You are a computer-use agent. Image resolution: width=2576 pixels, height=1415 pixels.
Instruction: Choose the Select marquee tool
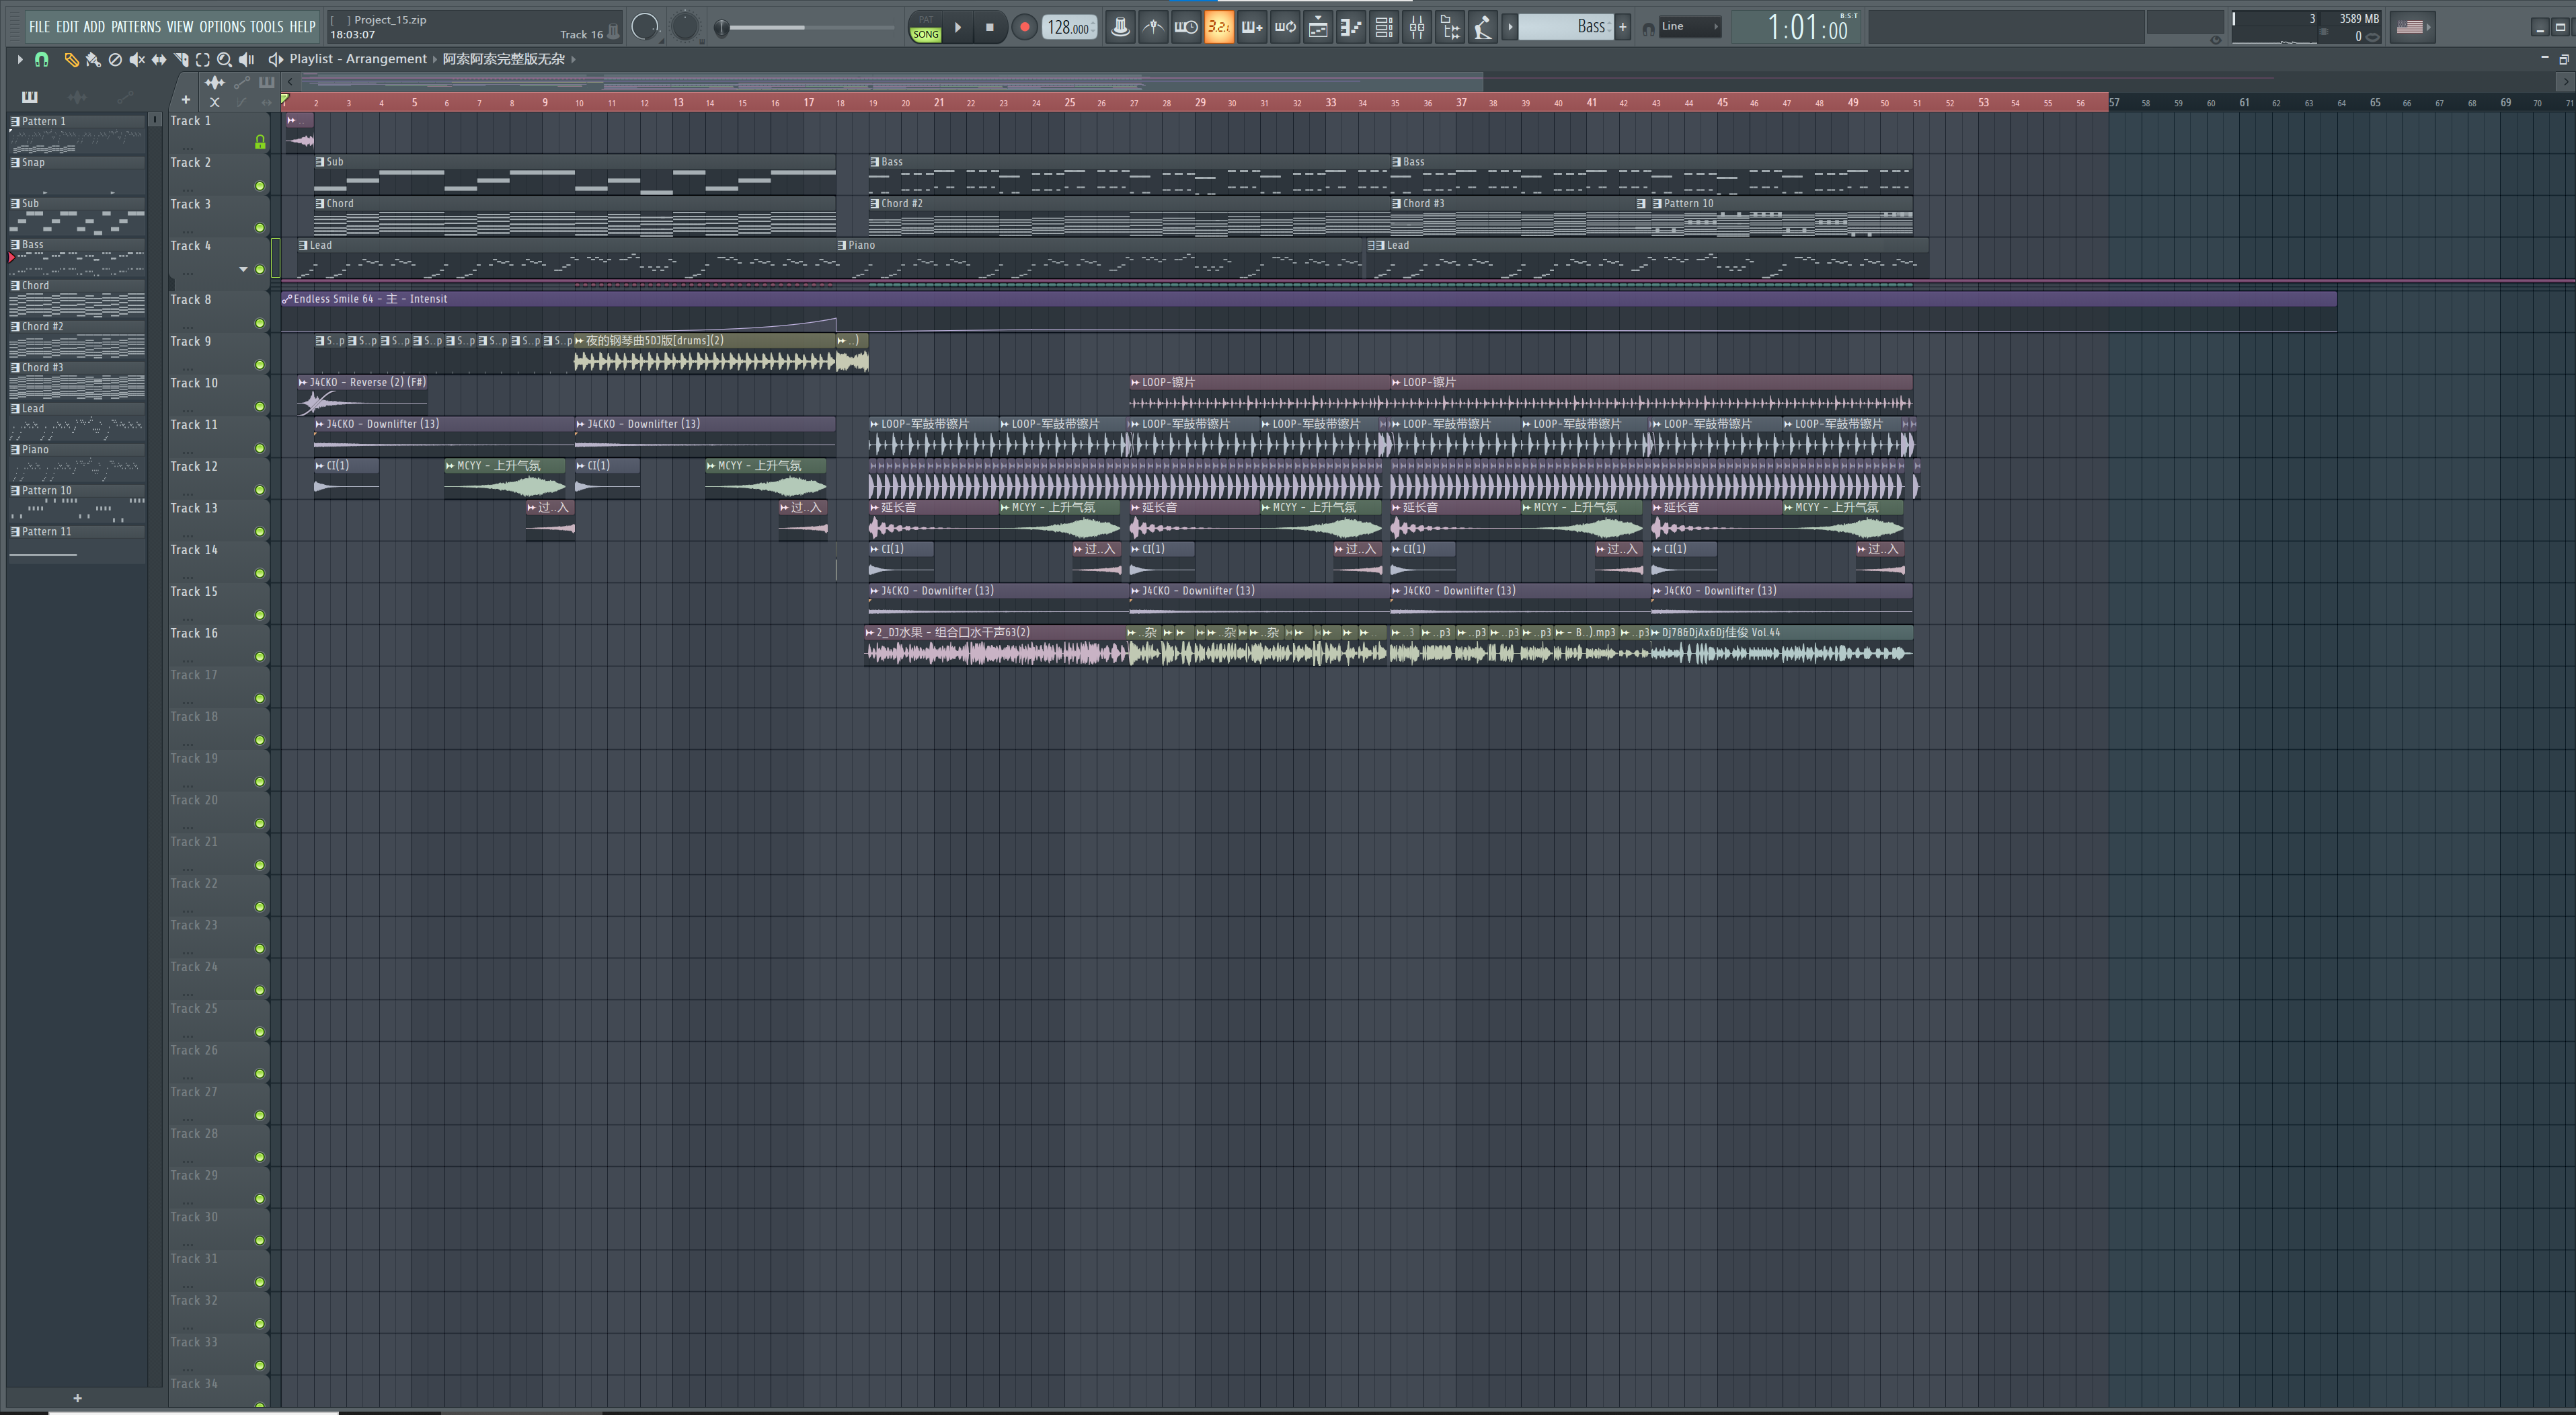click(x=203, y=60)
